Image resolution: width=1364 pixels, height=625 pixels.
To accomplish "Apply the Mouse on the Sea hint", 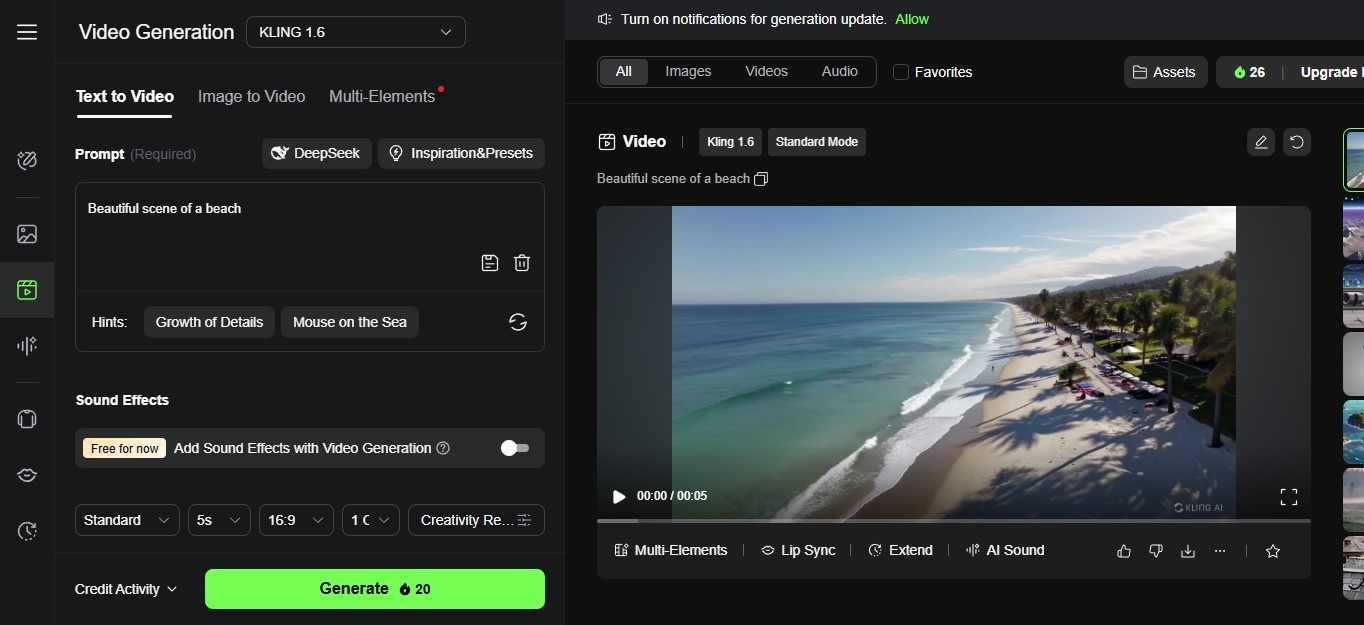I will click(350, 322).
